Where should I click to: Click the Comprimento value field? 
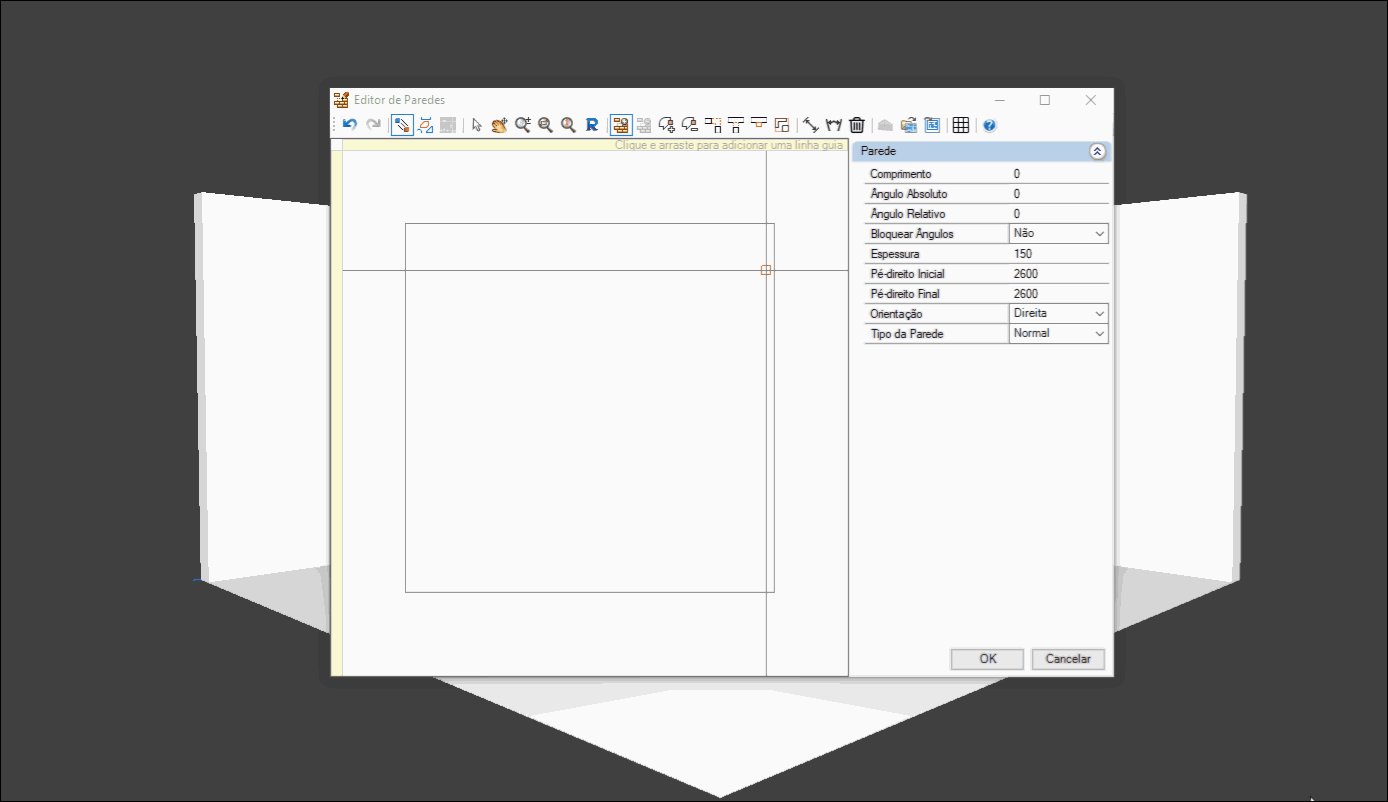tap(1059, 174)
